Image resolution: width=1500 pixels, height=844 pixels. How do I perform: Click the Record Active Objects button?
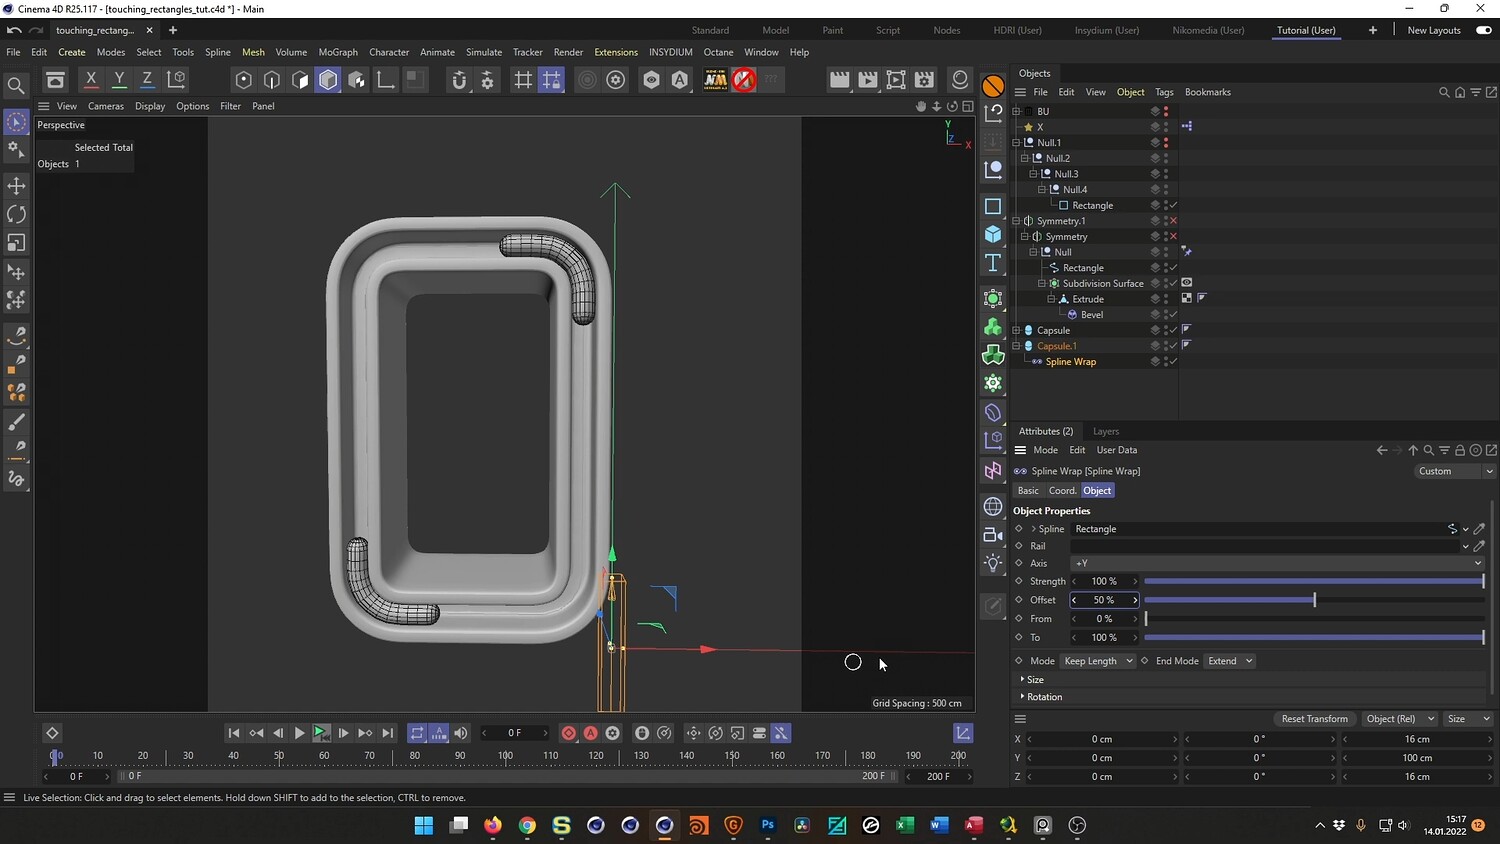pyautogui.click(x=569, y=733)
